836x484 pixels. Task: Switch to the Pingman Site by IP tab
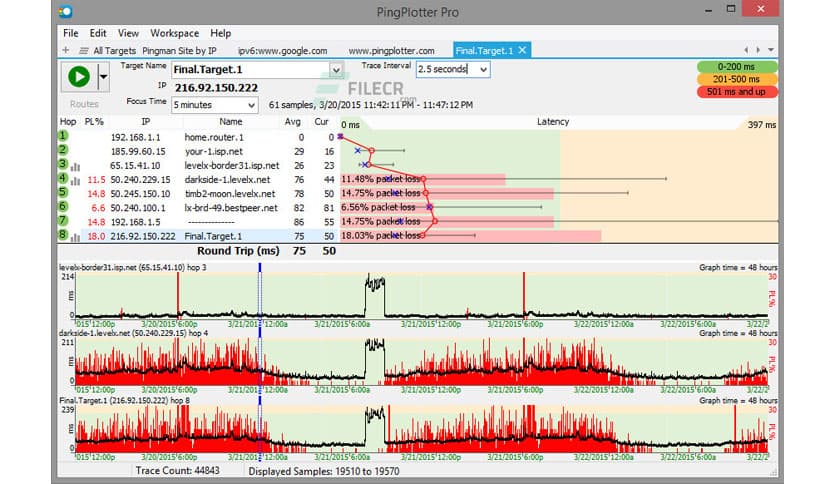click(x=179, y=51)
